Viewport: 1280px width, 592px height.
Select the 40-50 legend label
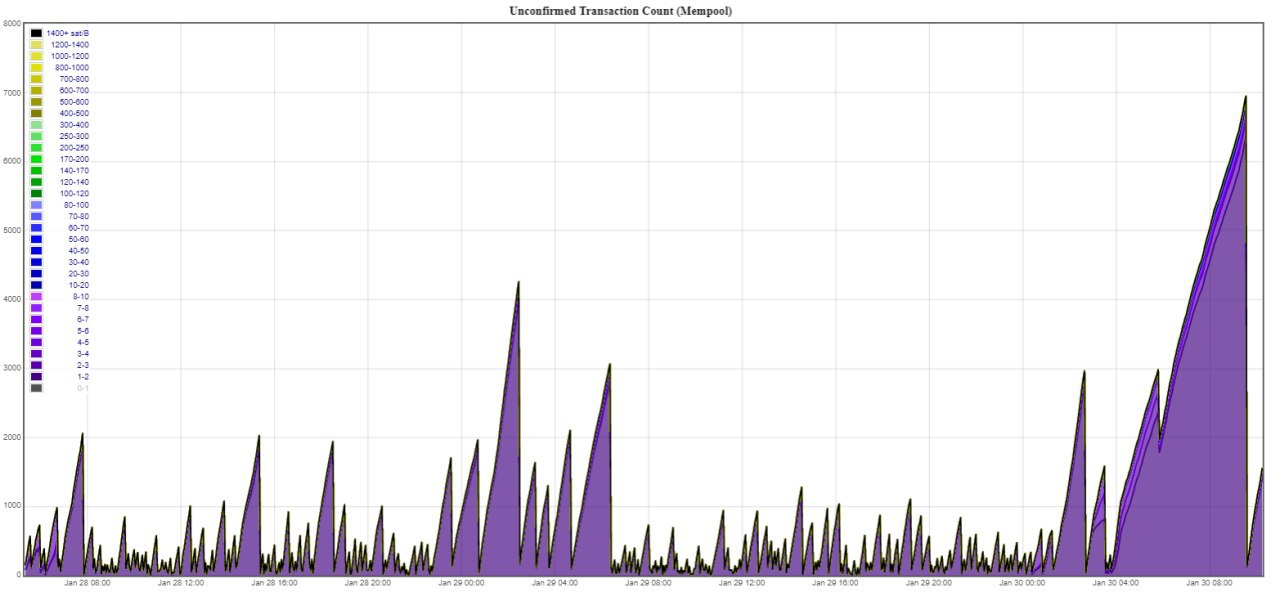coord(78,251)
